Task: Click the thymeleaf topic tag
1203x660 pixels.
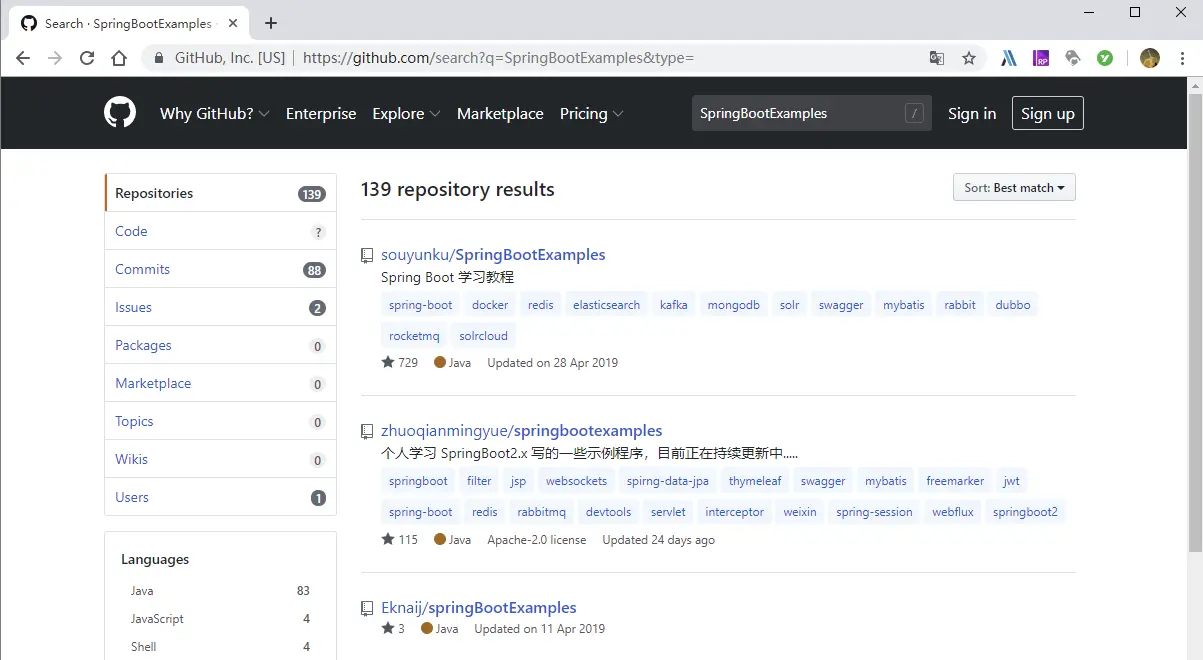Action: pyautogui.click(x=755, y=481)
